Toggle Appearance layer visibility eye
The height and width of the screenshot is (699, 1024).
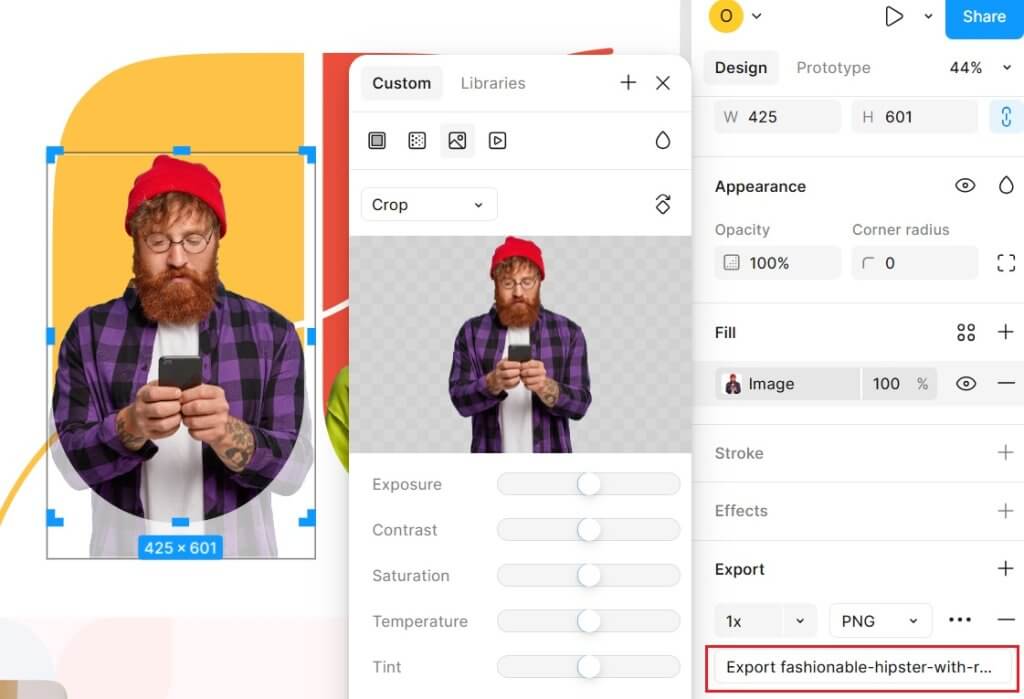(965, 186)
